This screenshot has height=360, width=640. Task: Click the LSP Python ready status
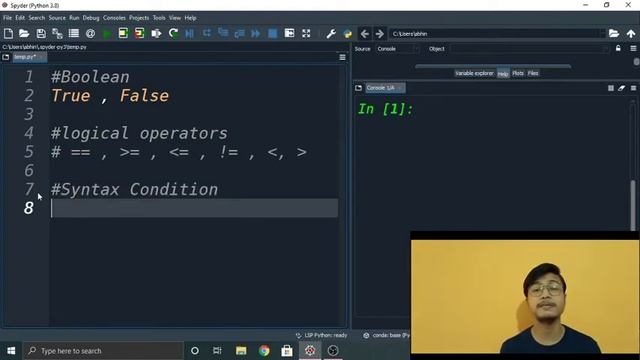[321, 336]
